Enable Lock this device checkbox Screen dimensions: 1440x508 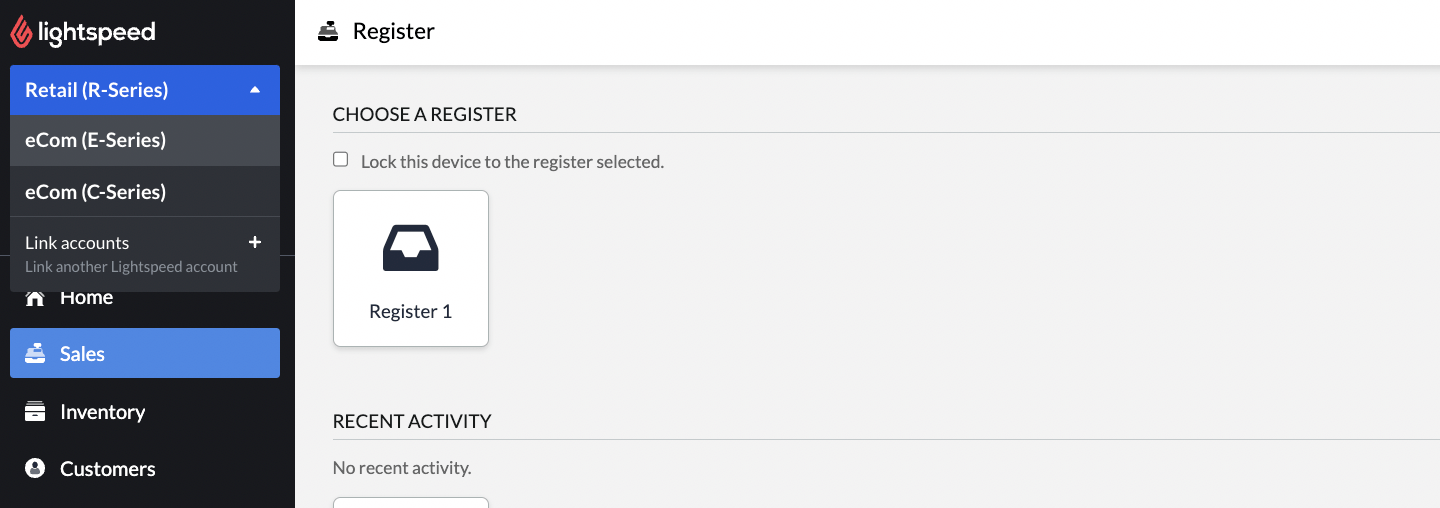(341, 160)
